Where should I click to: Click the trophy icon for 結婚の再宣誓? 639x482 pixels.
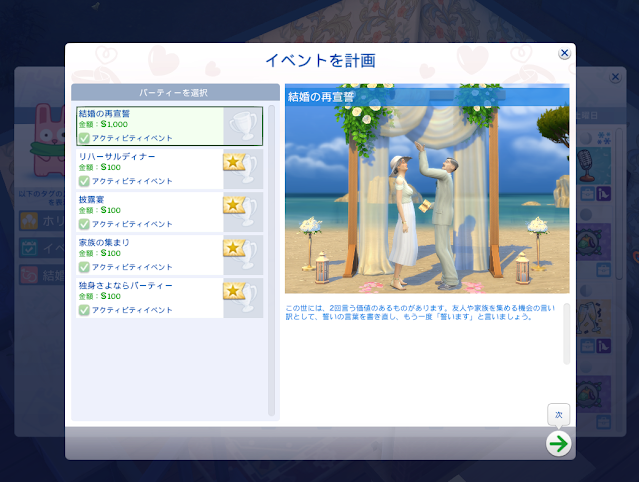[243, 126]
